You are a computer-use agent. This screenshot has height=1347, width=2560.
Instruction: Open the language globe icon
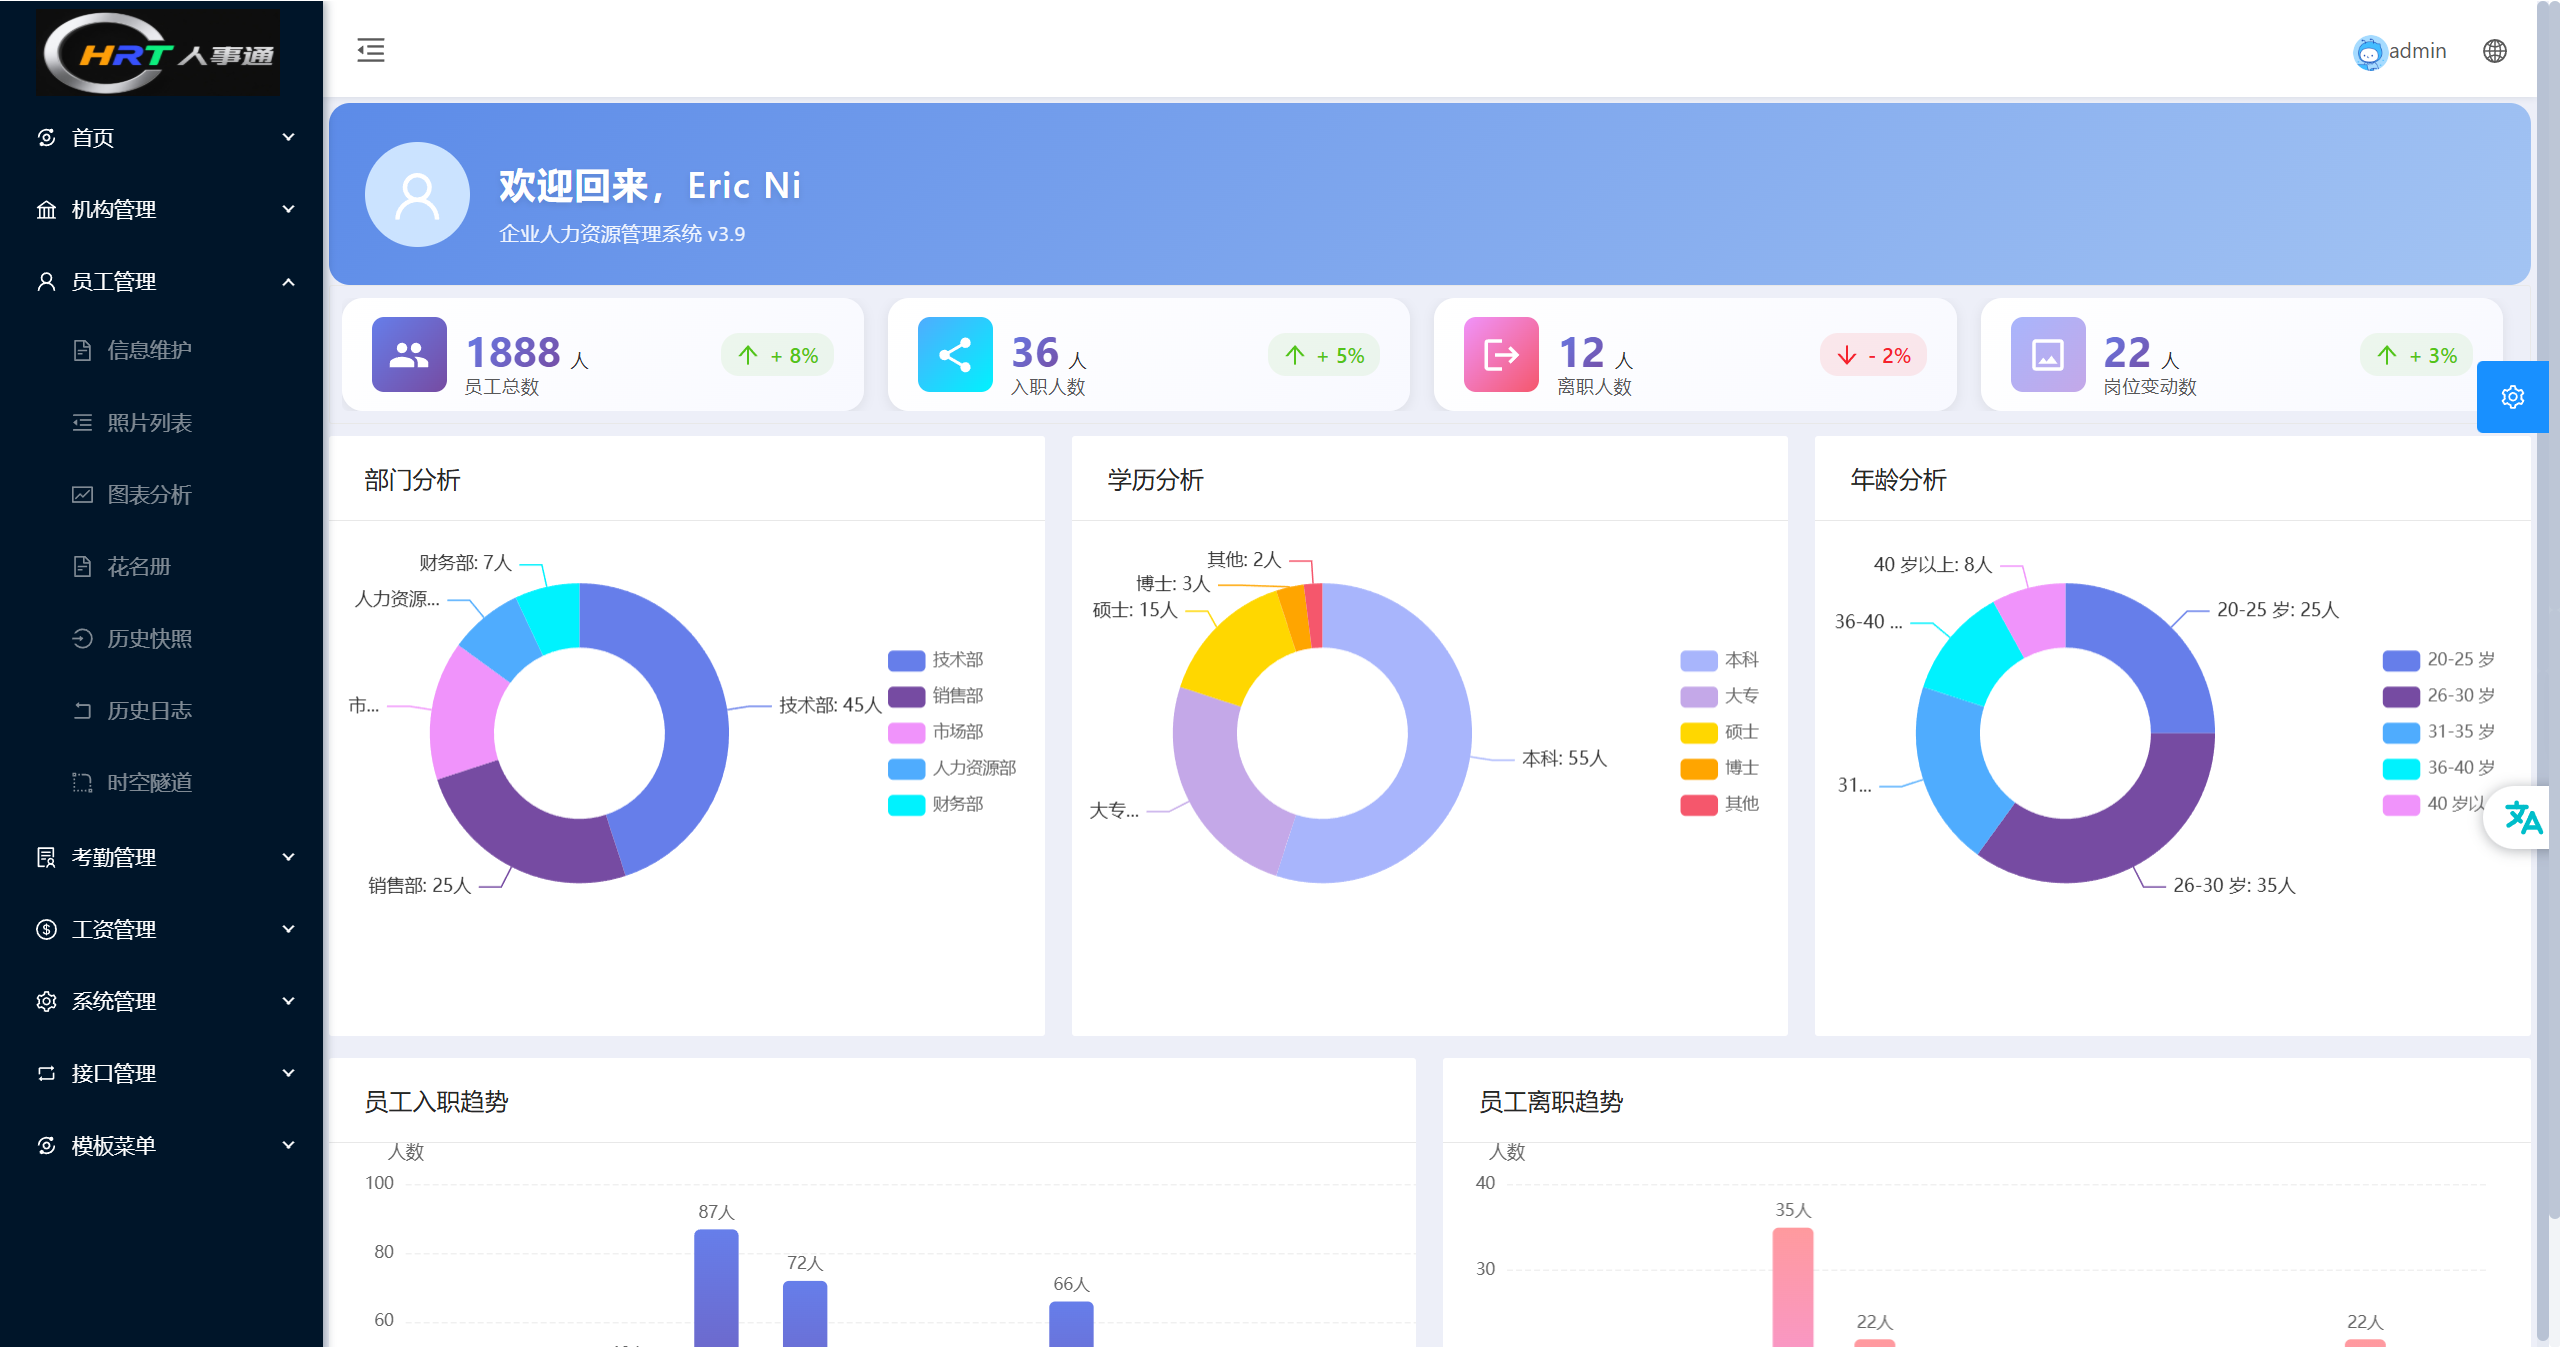pos(2495,51)
